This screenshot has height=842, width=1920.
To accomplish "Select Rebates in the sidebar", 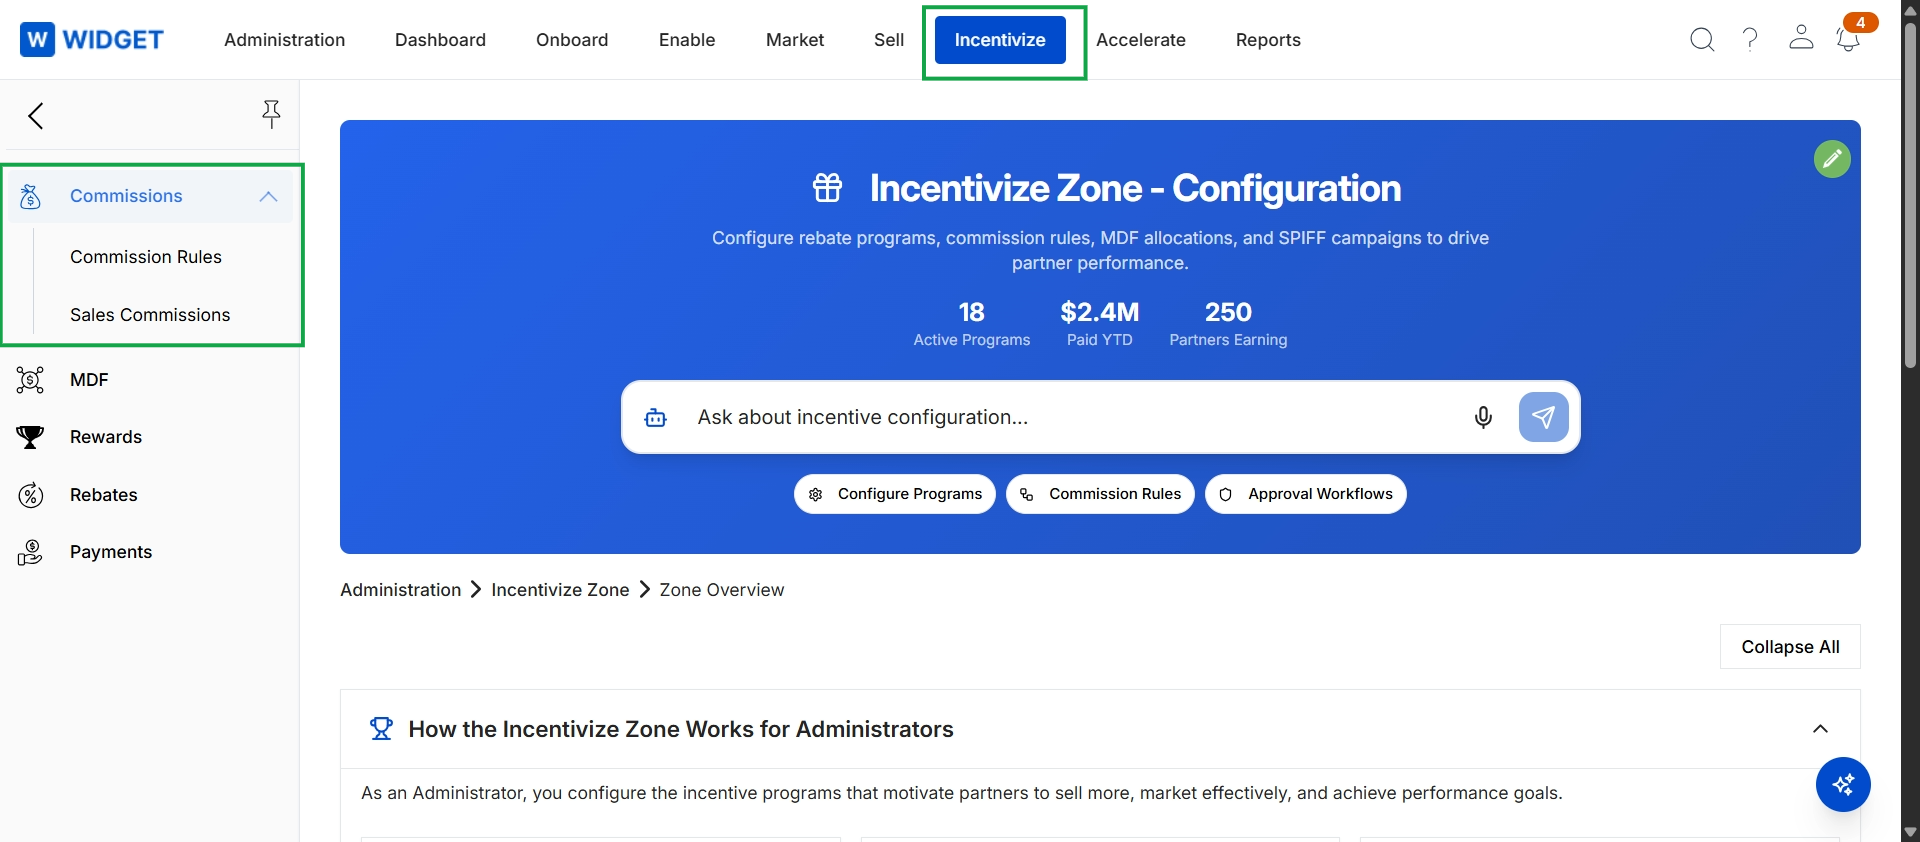I will pos(104,495).
